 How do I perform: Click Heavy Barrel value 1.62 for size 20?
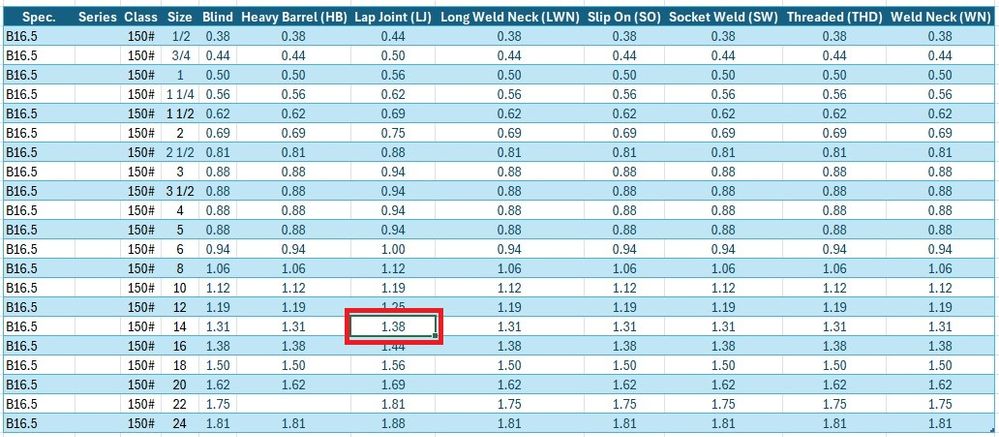294,385
